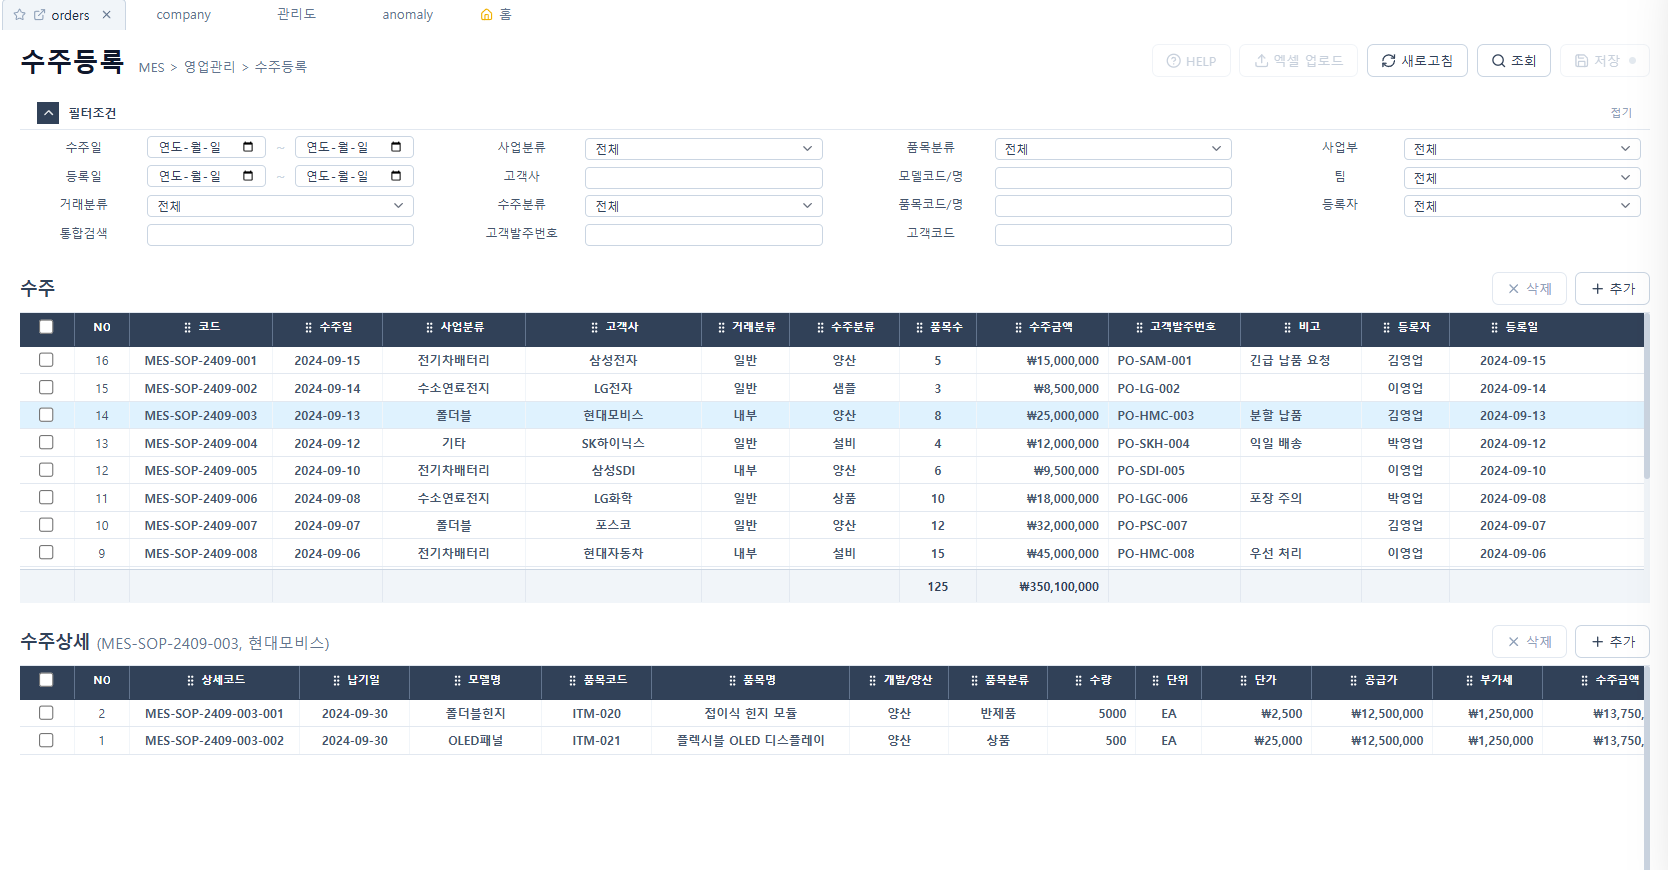Check the row MES-SOP-2409-001 checkbox
1668x870 pixels.
(x=46, y=360)
